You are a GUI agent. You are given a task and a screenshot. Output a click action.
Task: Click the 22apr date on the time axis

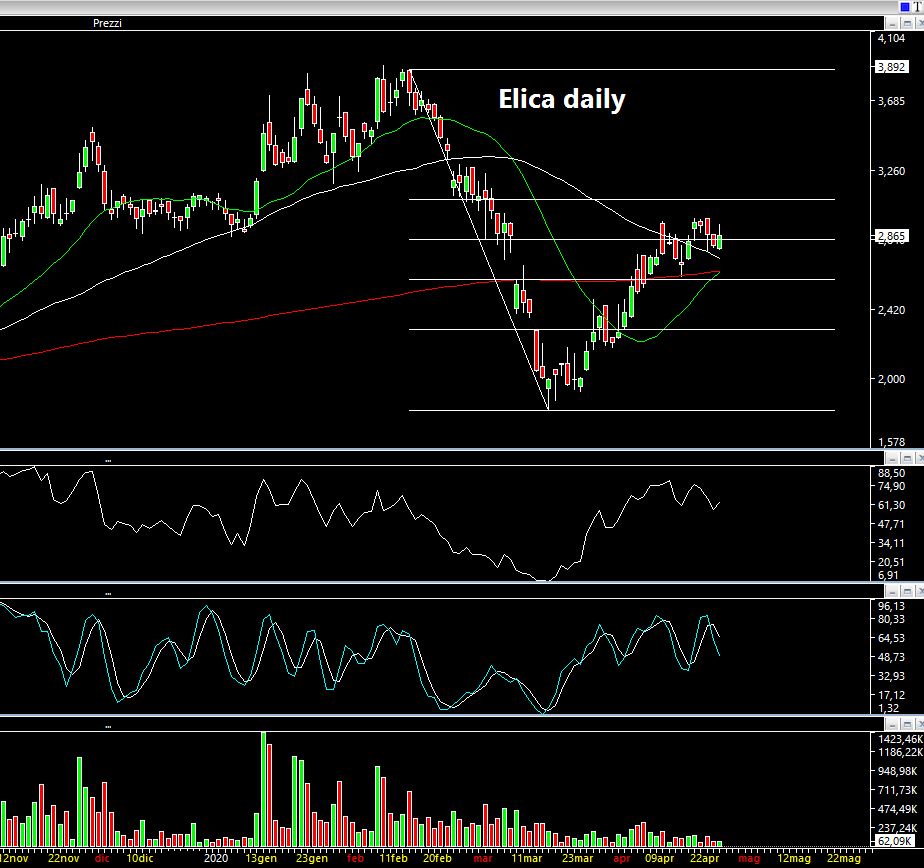point(704,858)
